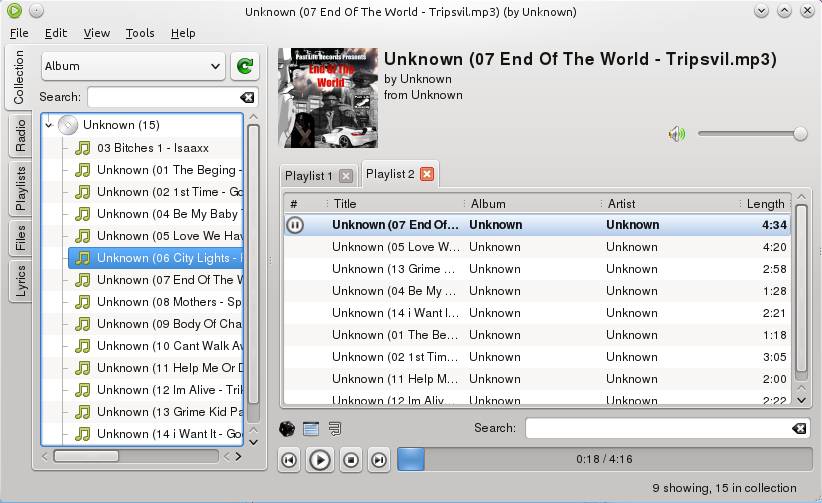
Task: Click the play button
Action: (x=319, y=460)
